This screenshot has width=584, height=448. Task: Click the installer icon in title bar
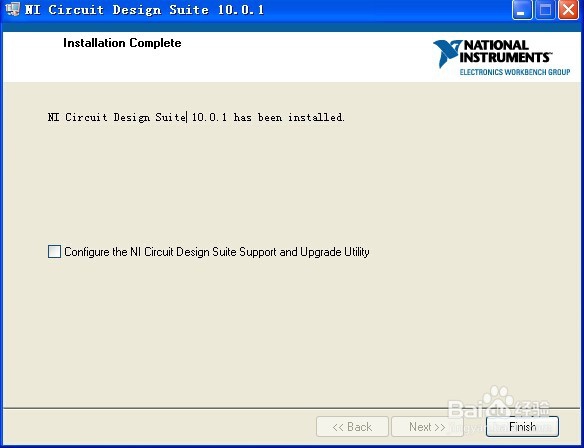click(x=12, y=9)
